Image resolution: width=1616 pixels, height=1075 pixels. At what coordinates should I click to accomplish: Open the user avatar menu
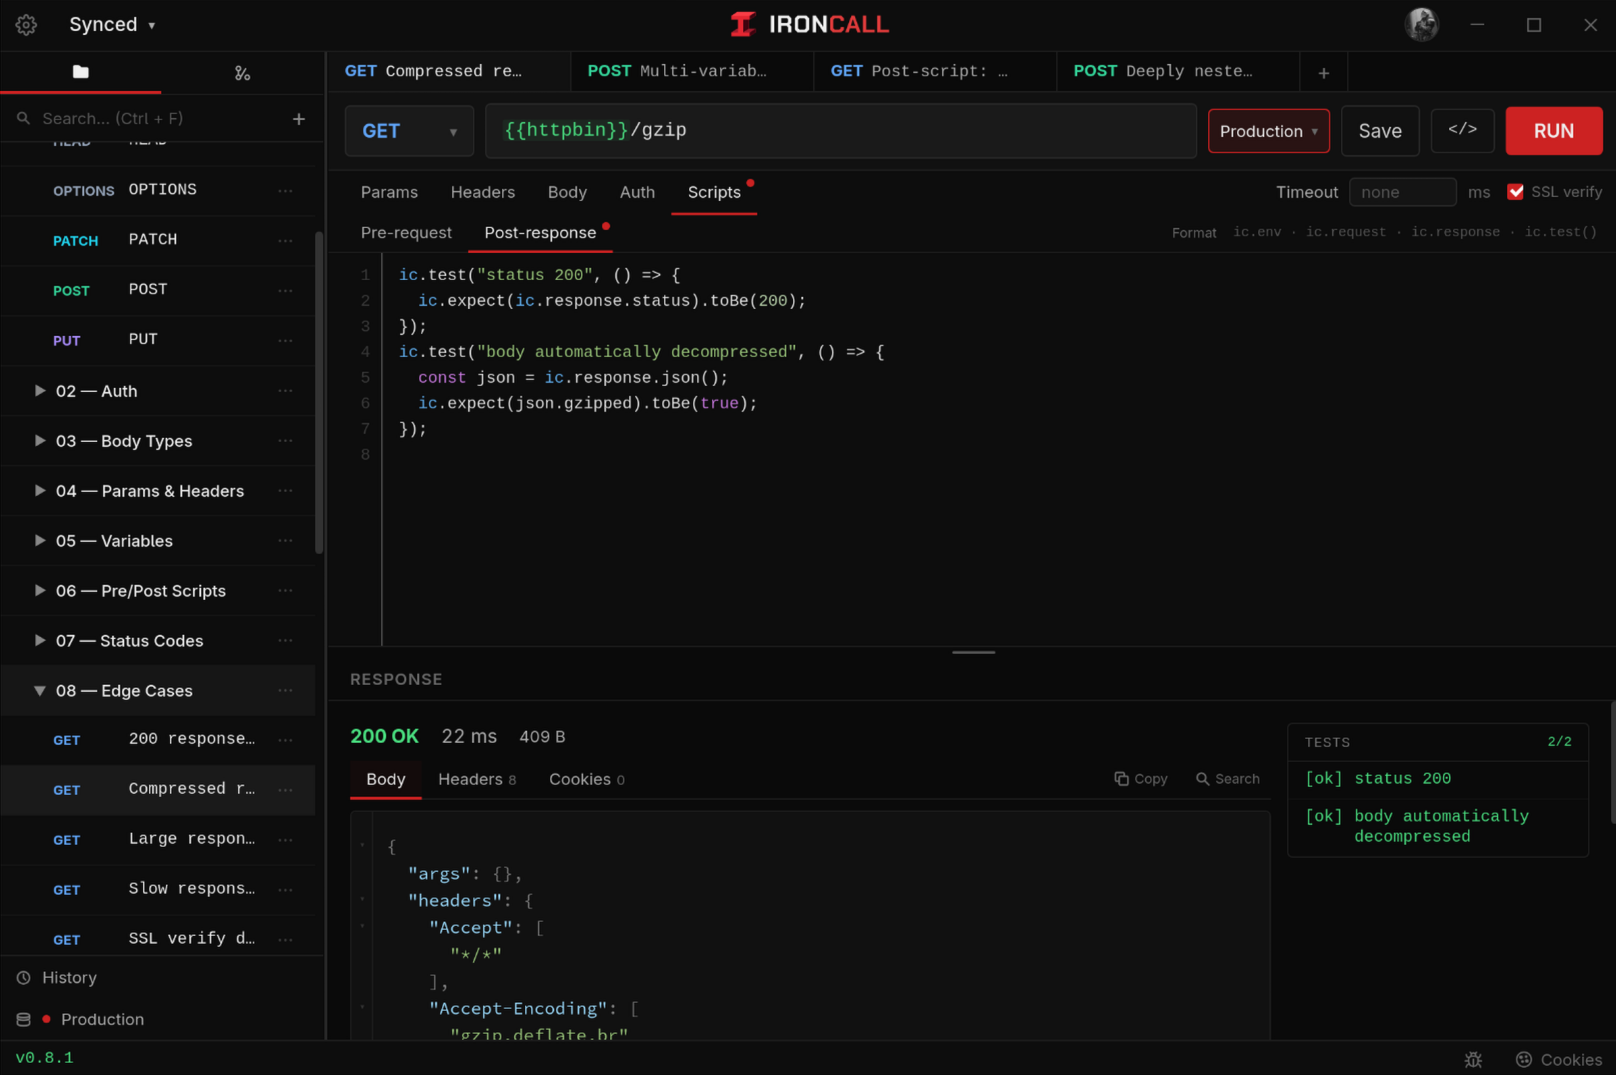coord(1421,24)
